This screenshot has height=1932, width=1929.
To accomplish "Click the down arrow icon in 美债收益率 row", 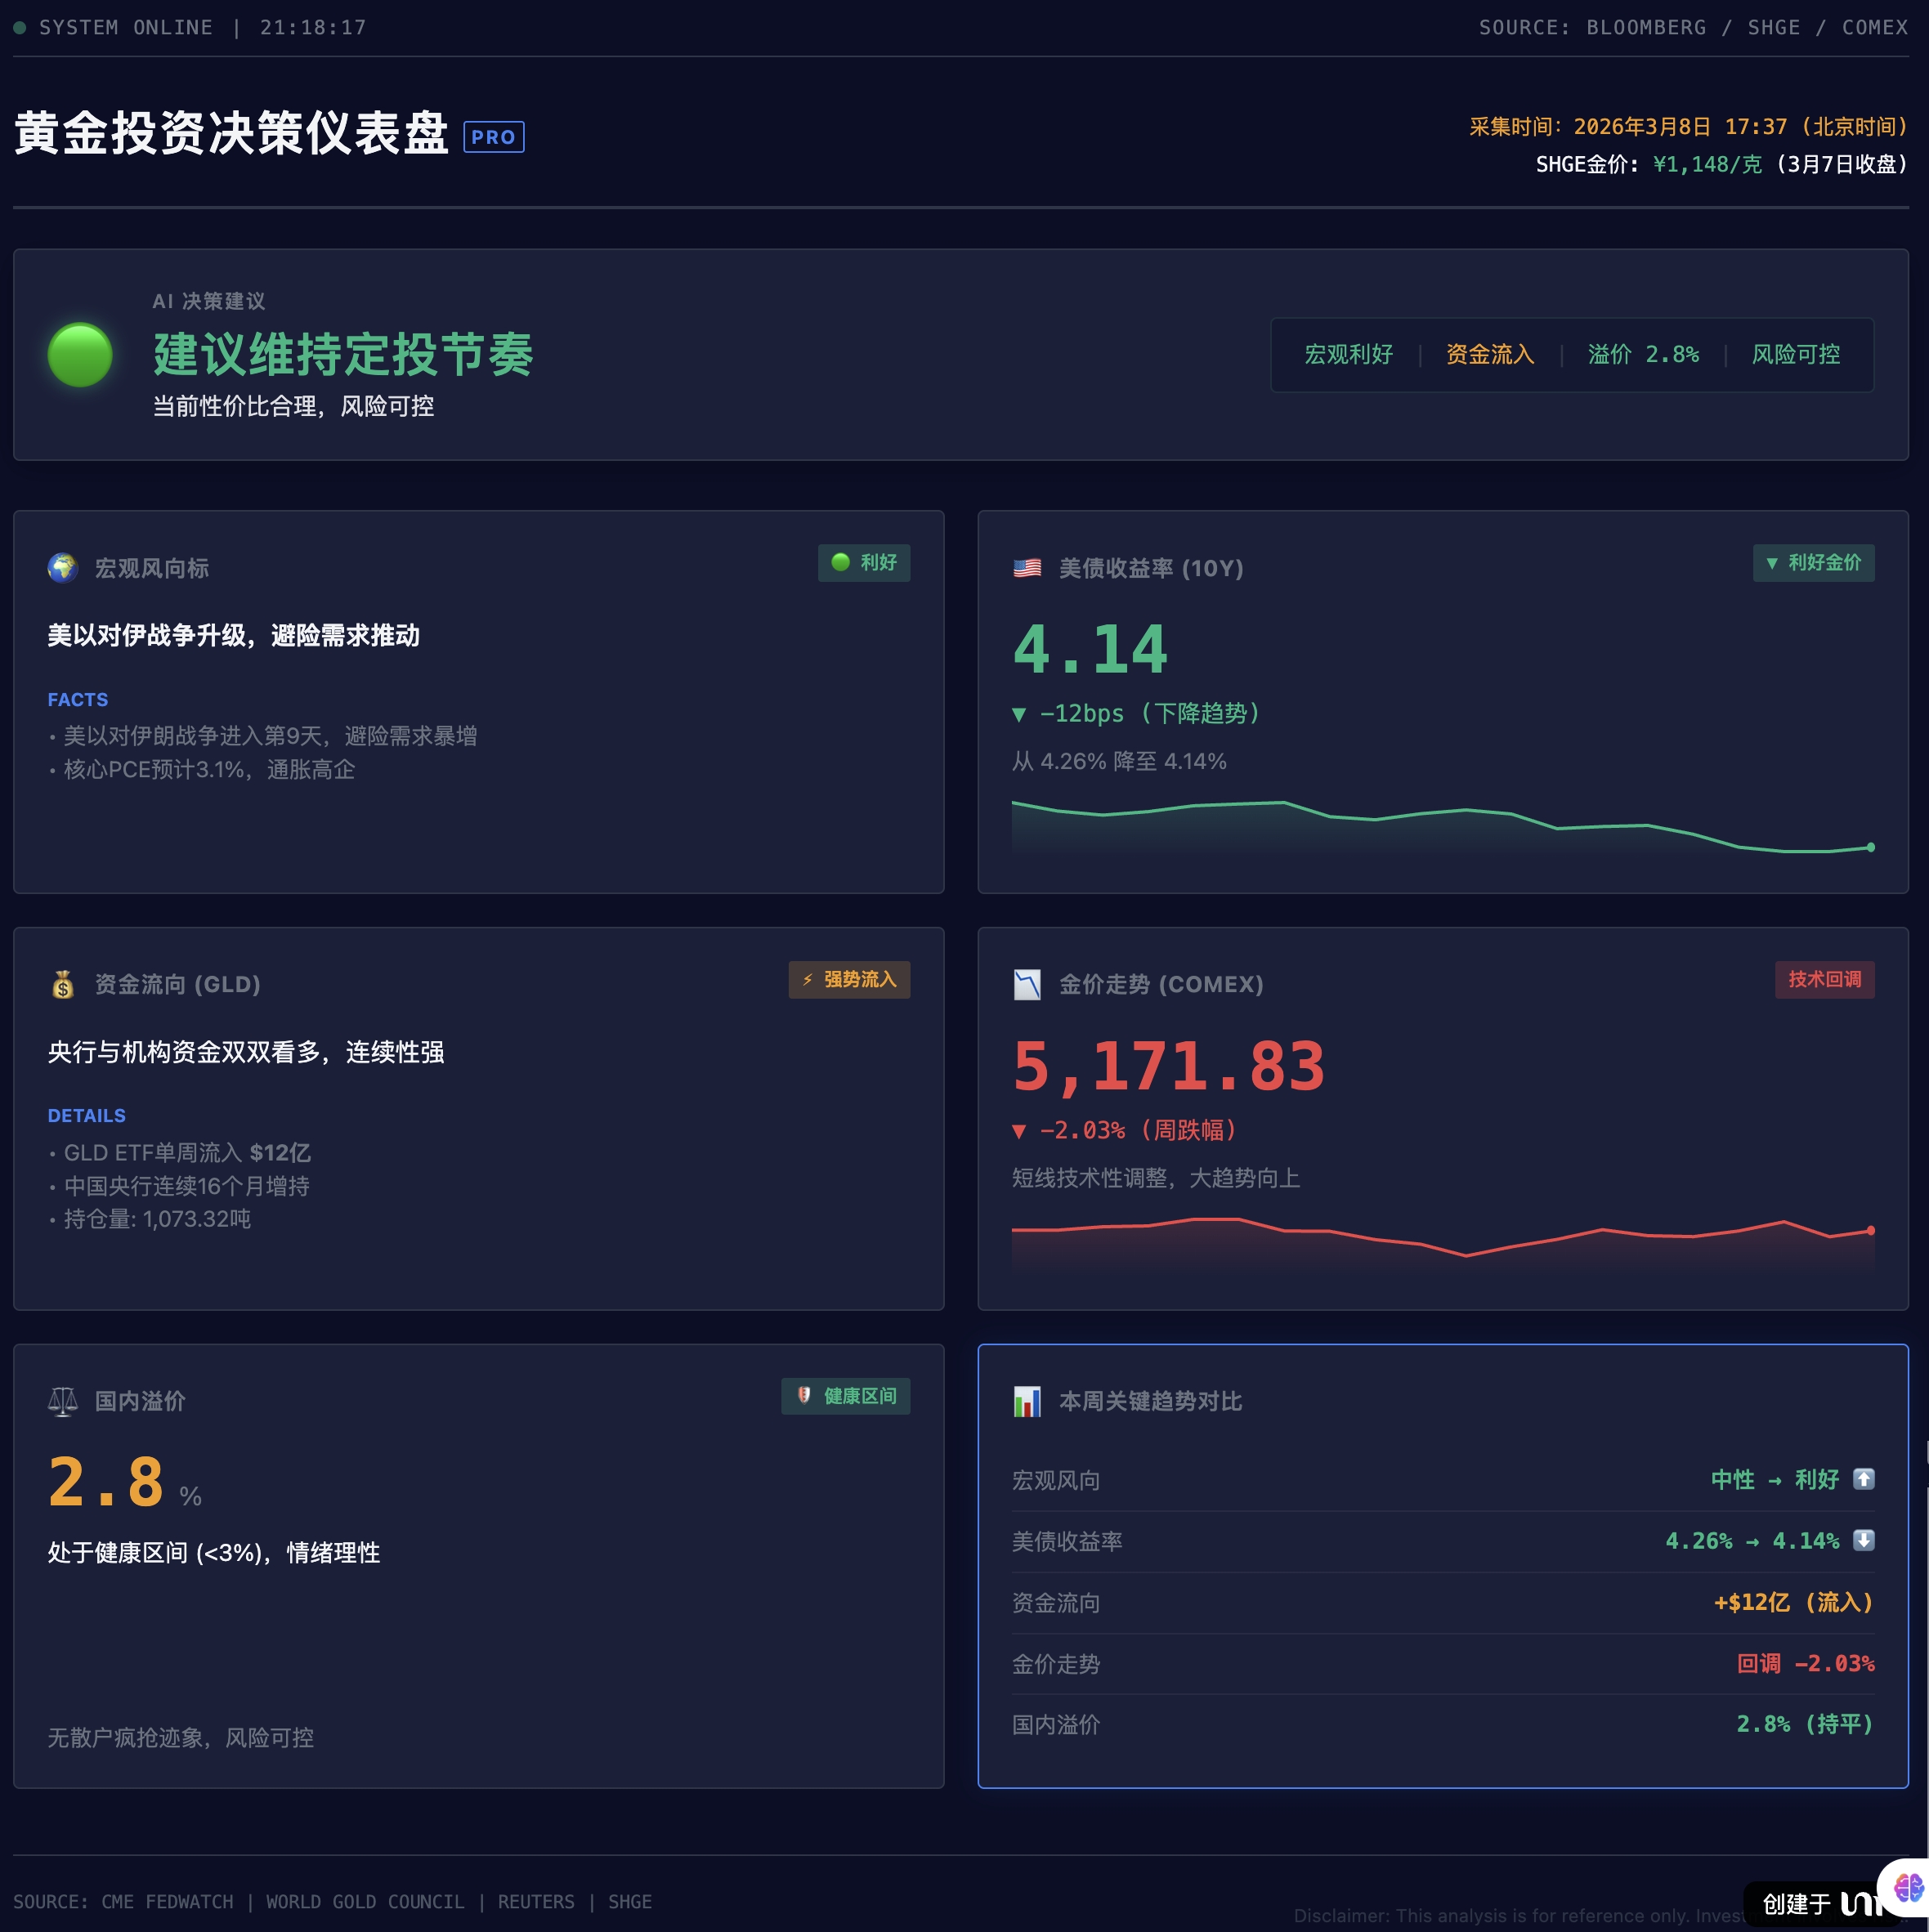I will [1863, 1540].
